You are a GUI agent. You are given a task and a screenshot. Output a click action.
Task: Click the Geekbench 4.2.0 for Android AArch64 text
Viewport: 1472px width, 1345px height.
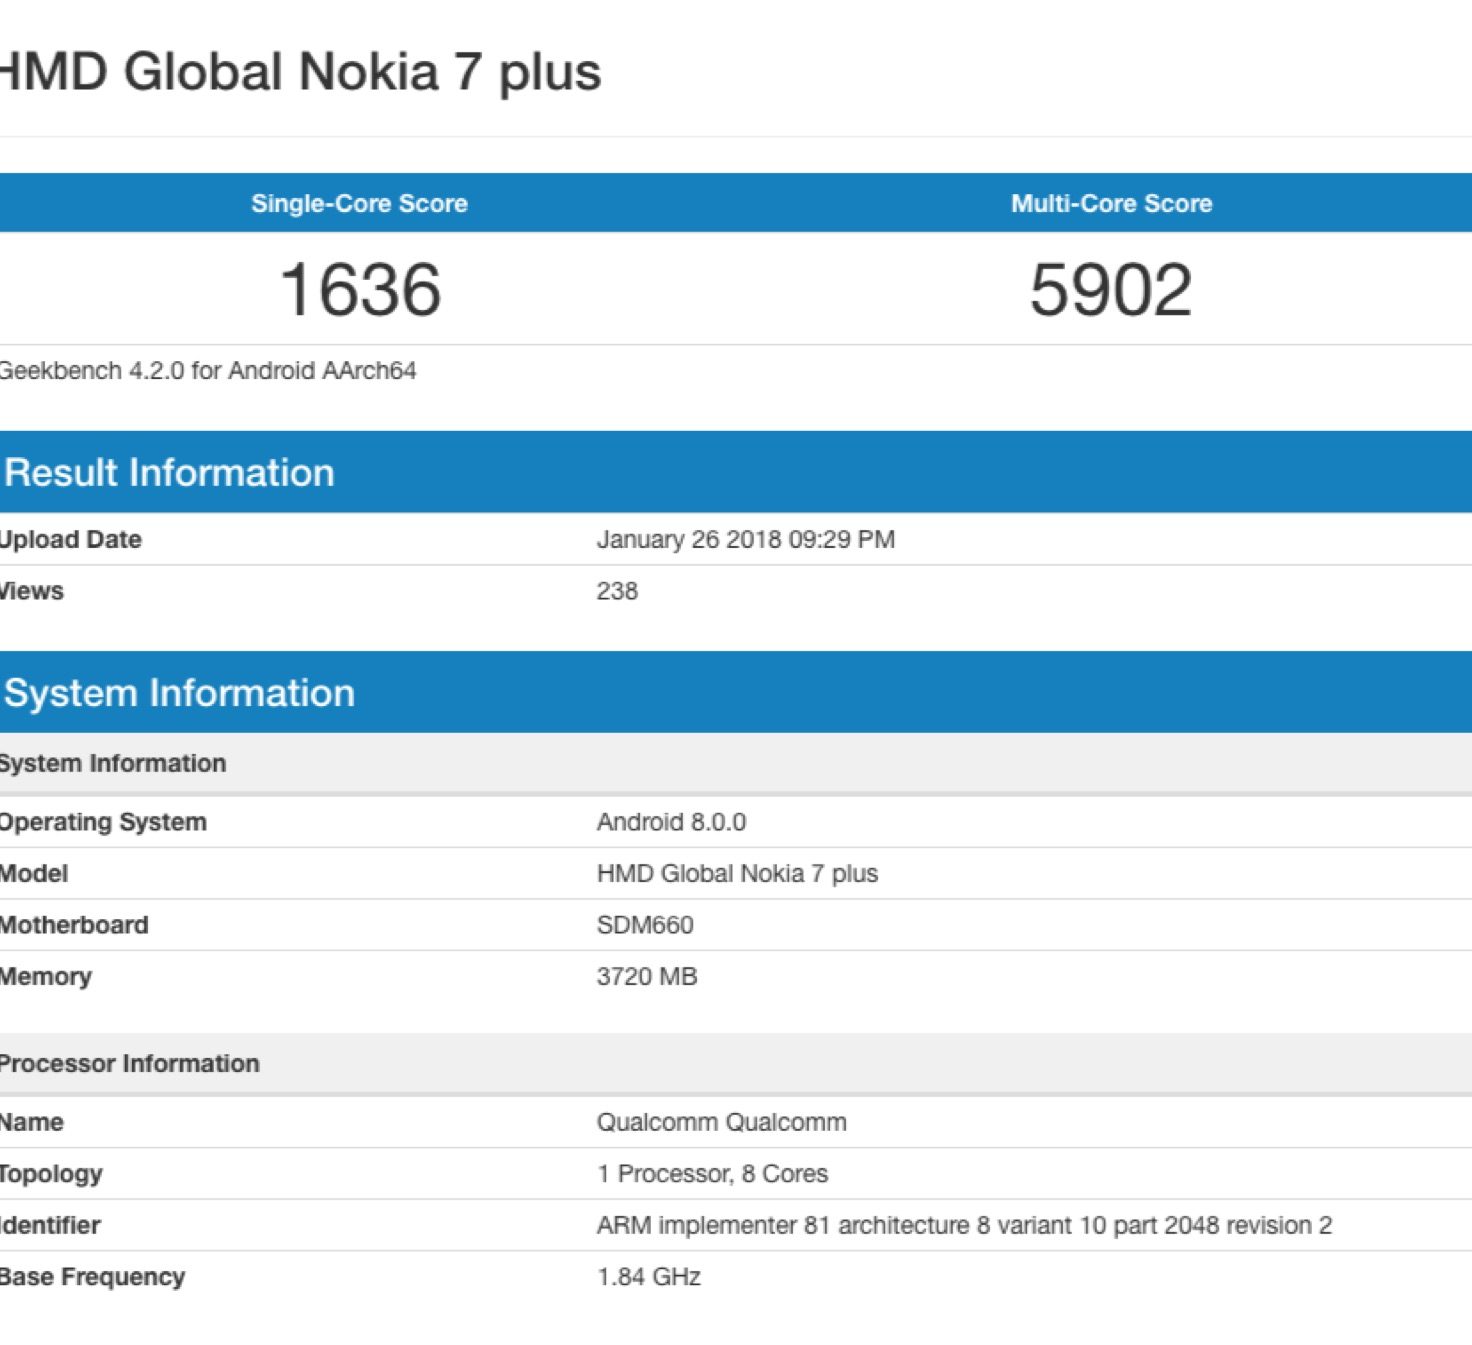(207, 371)
